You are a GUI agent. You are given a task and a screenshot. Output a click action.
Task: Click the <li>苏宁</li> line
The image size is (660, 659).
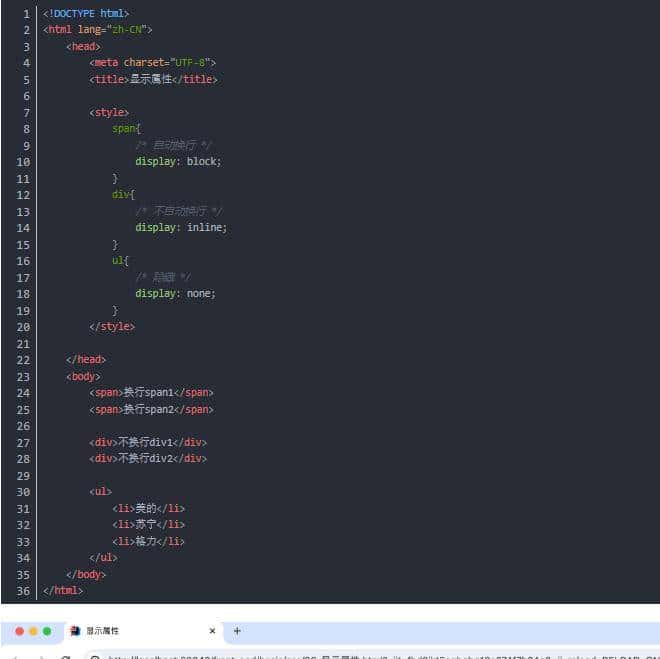pos(149,524)
